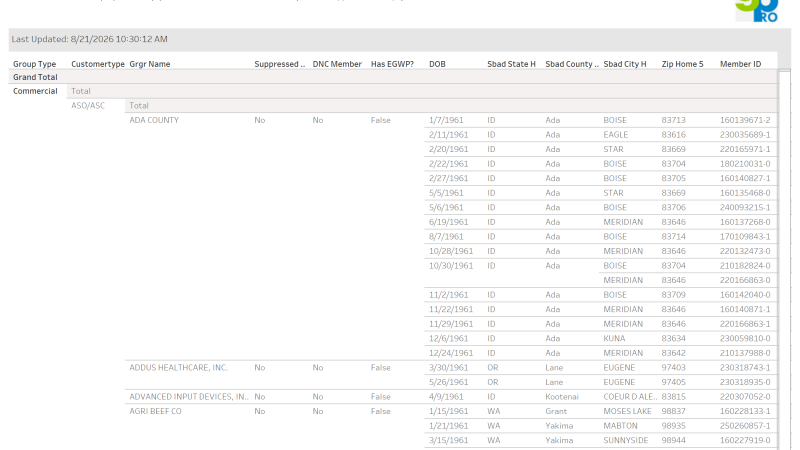Screen dimensions: 800x450
Task: Click the DNC Member column header
Action: coord(337,64)
